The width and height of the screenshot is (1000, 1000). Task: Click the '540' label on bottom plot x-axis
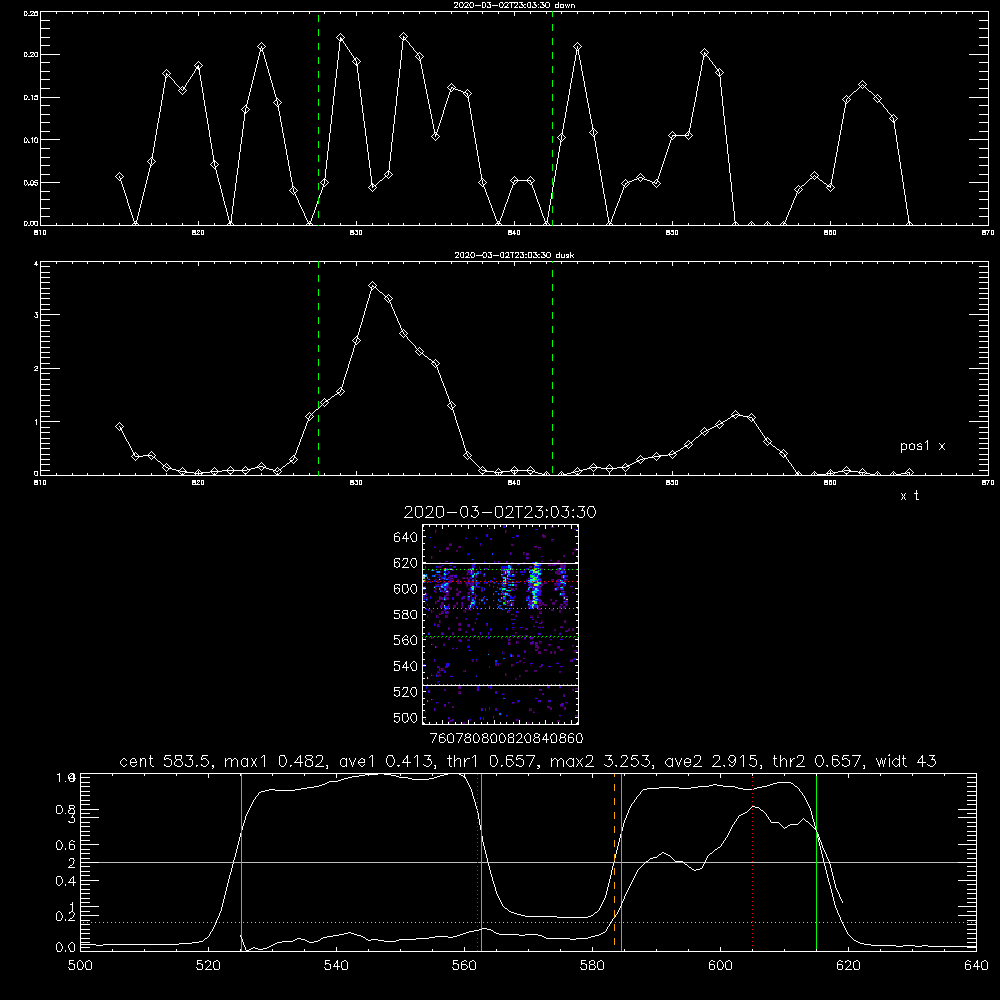336,966
